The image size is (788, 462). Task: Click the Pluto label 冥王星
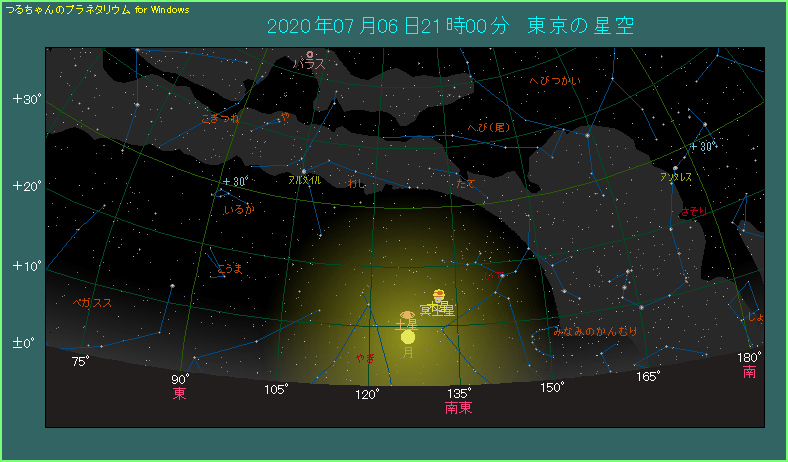click(436, 310)
